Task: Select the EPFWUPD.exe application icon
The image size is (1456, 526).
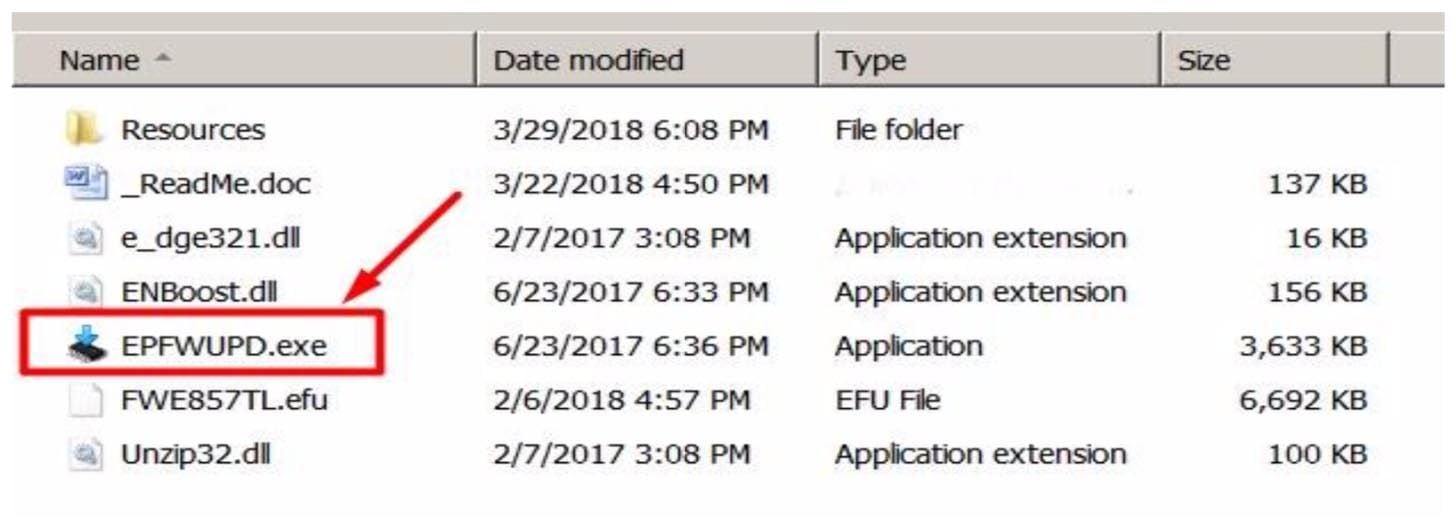Action: click(x=85, y=346)
